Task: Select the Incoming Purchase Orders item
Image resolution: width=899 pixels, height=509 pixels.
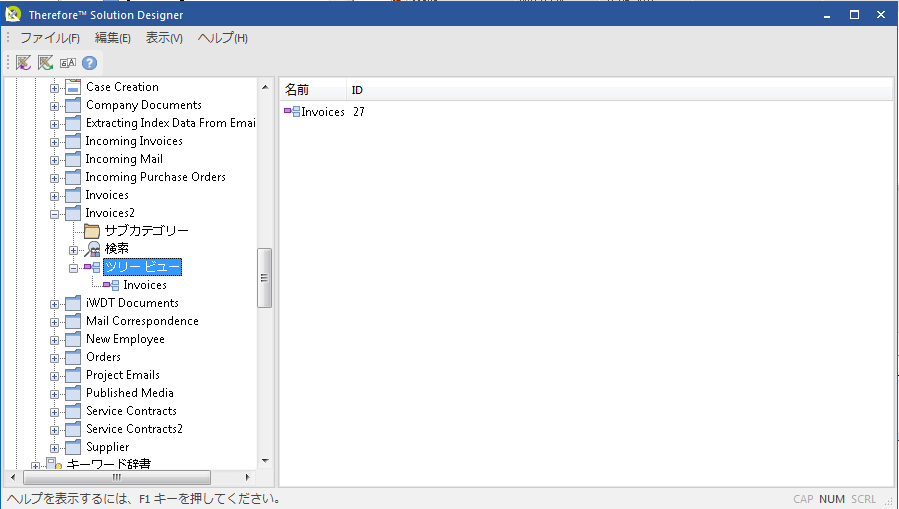Action: pos(155,177)
